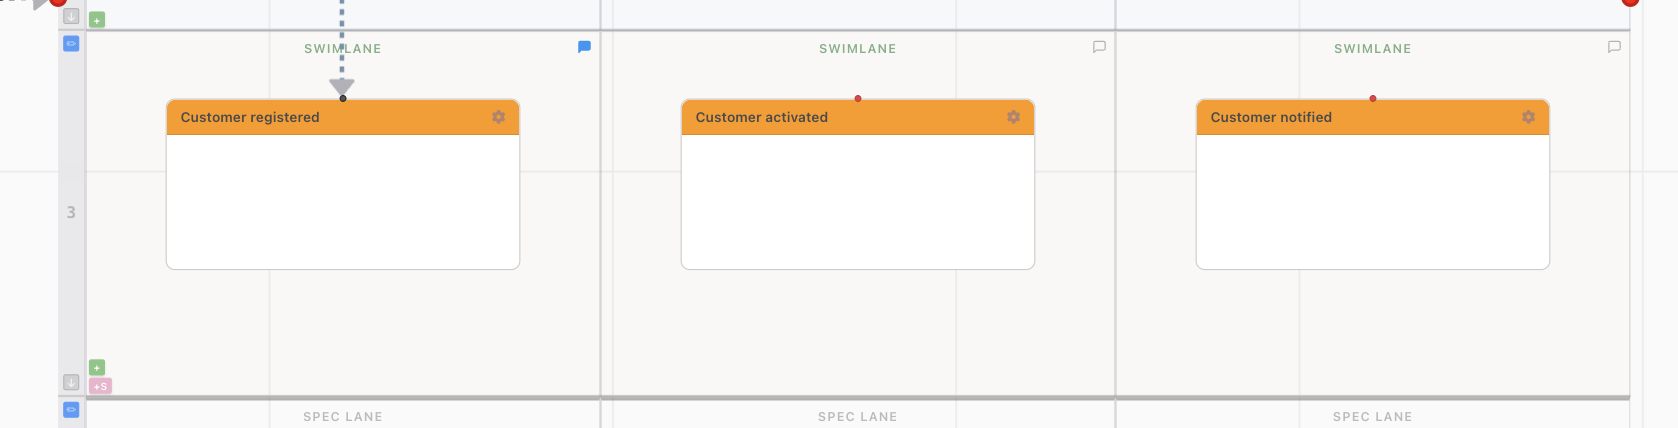Open the filled blue comment on first swimlane
The image size is (1678, 428).
coord(584,47)
